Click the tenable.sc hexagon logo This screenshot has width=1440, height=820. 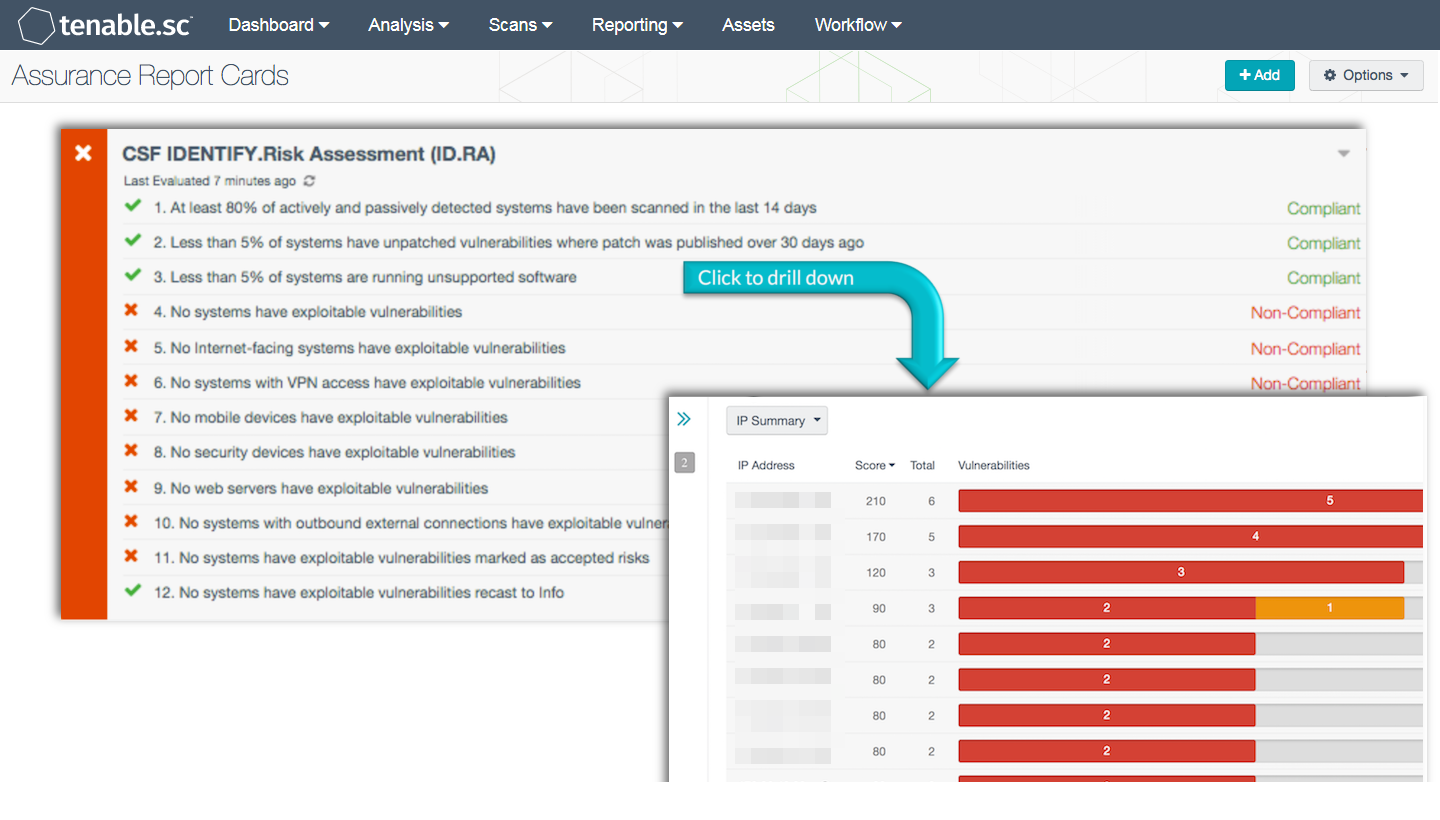pyautogui.click(x=36, y=25)
